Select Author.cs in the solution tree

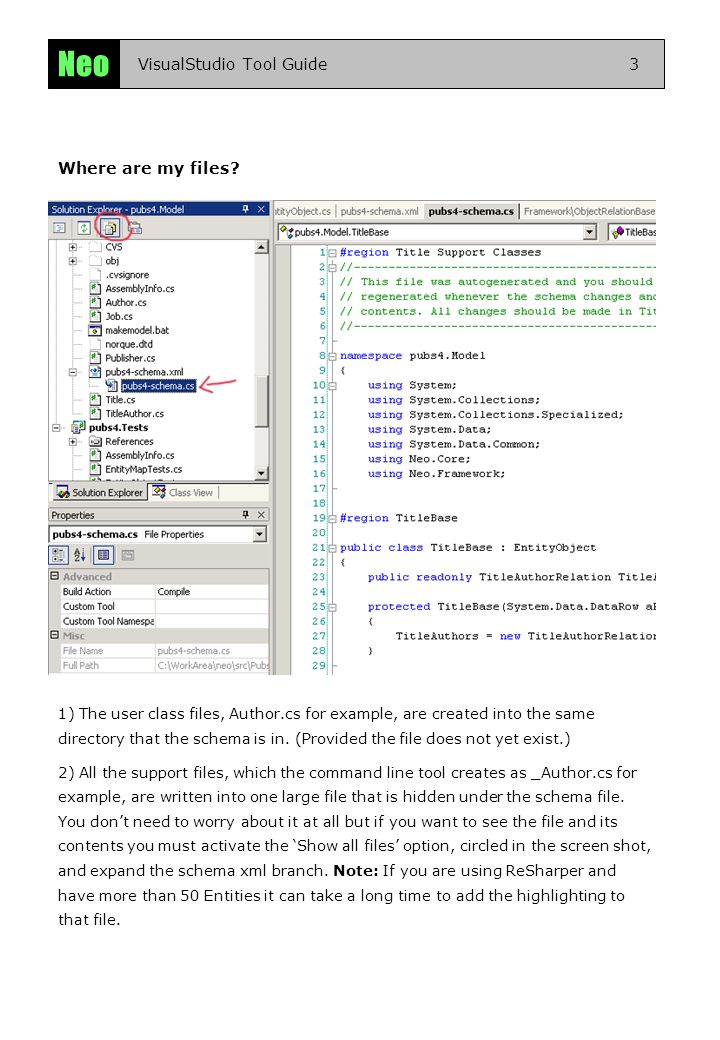pyautogui.click(x=126, y=302)
